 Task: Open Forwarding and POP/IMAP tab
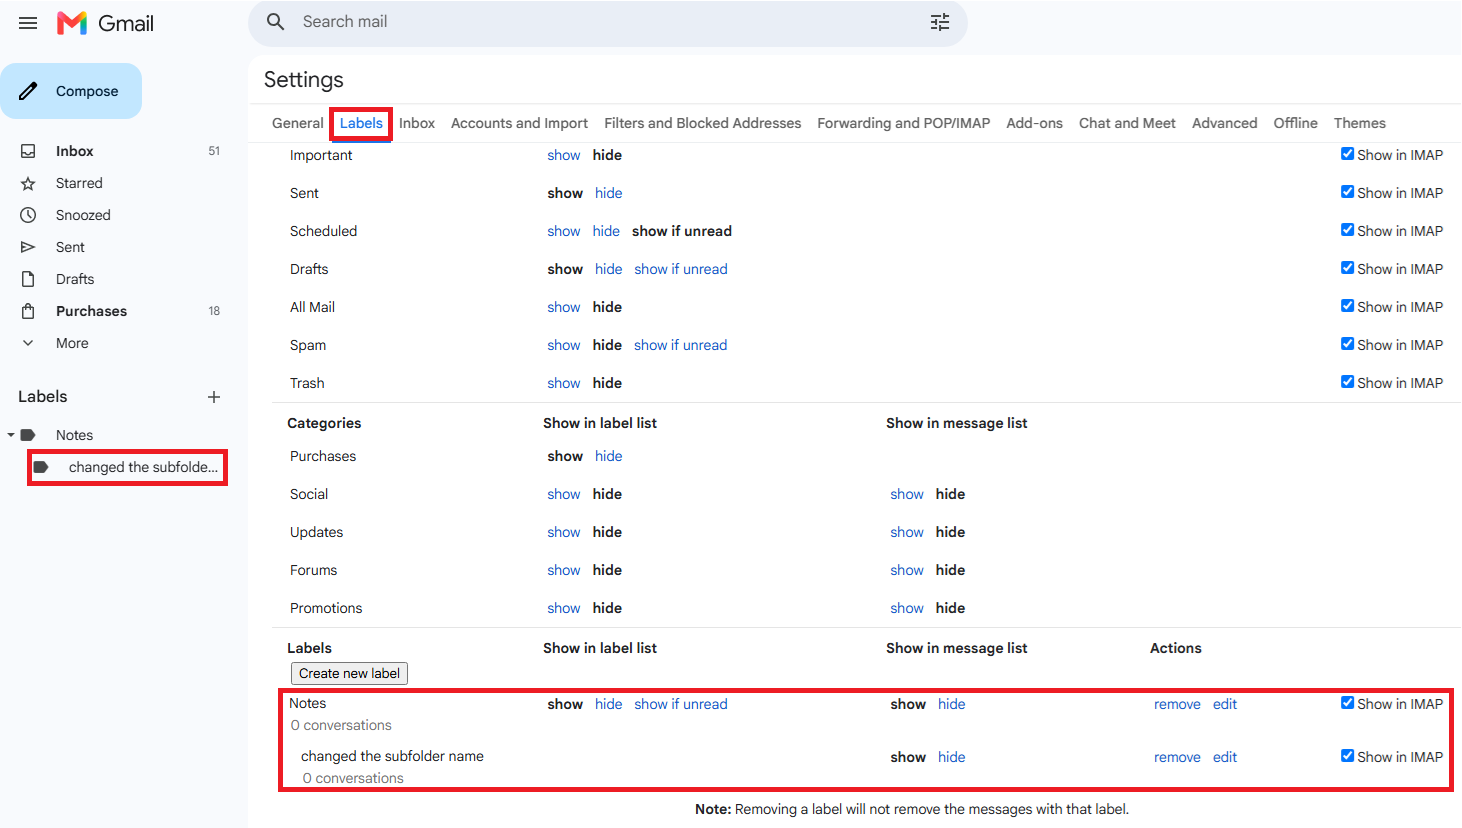903,123
